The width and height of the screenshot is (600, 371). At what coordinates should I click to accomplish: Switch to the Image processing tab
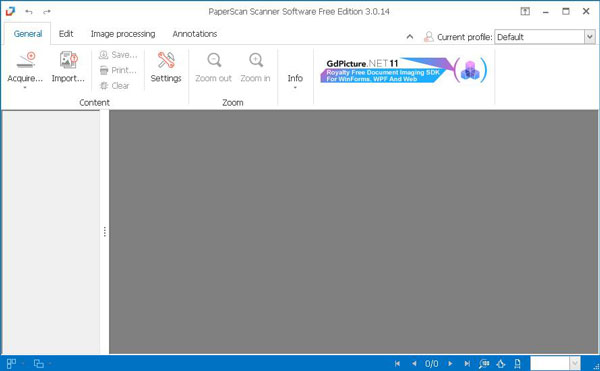(x=123, y=34)
